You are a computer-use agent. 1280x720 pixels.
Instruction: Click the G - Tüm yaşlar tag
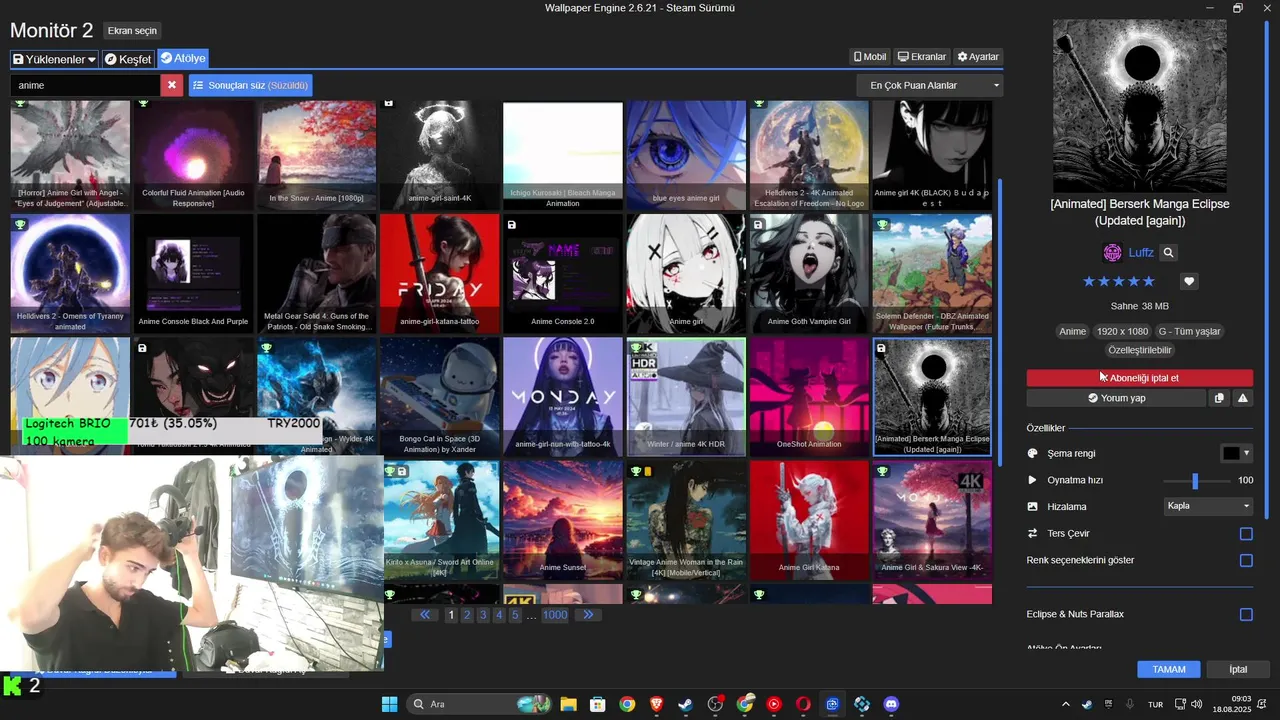pos(1190,331)
